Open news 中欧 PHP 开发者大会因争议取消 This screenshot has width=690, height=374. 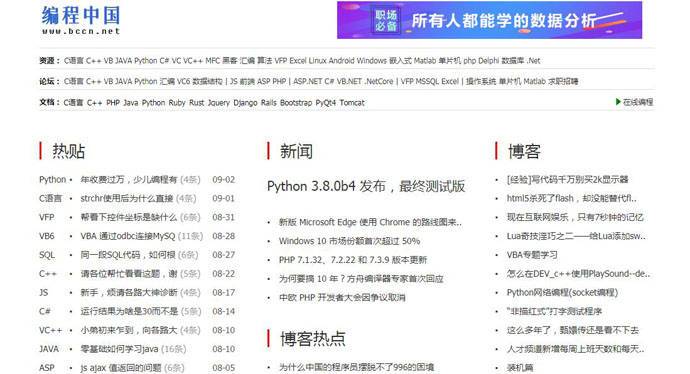tap(342, 298)
